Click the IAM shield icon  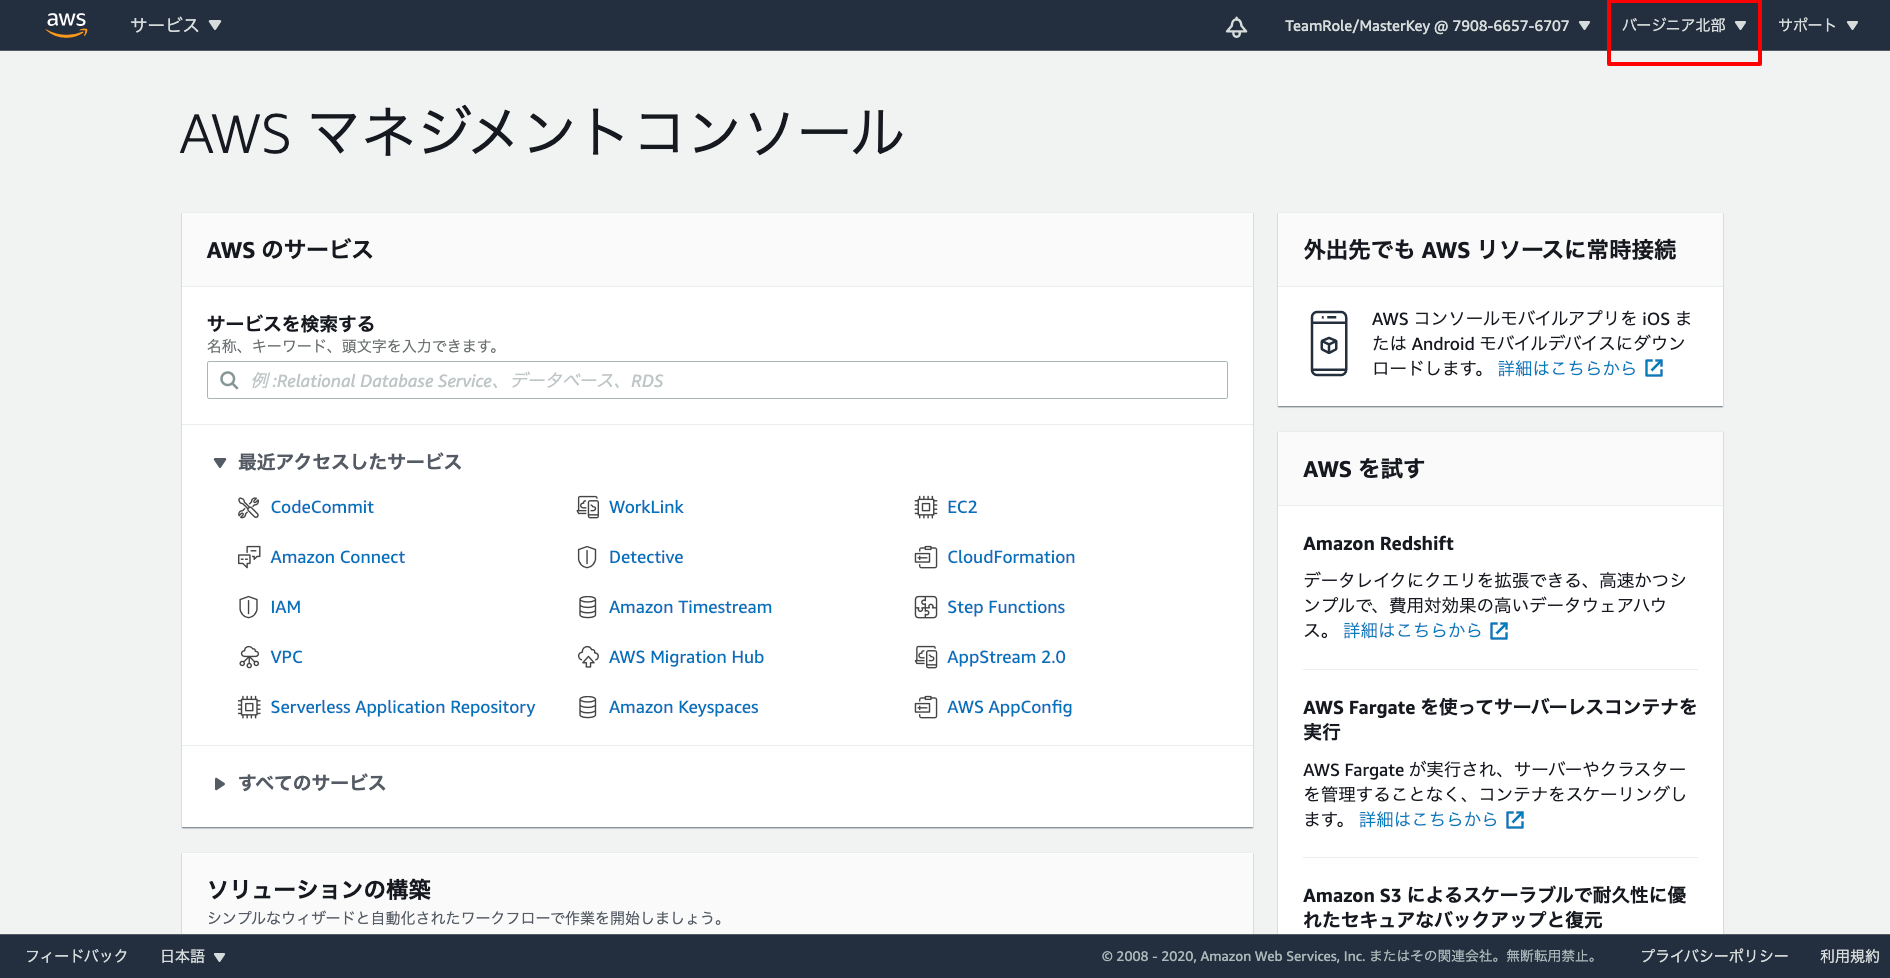(248, 608)
